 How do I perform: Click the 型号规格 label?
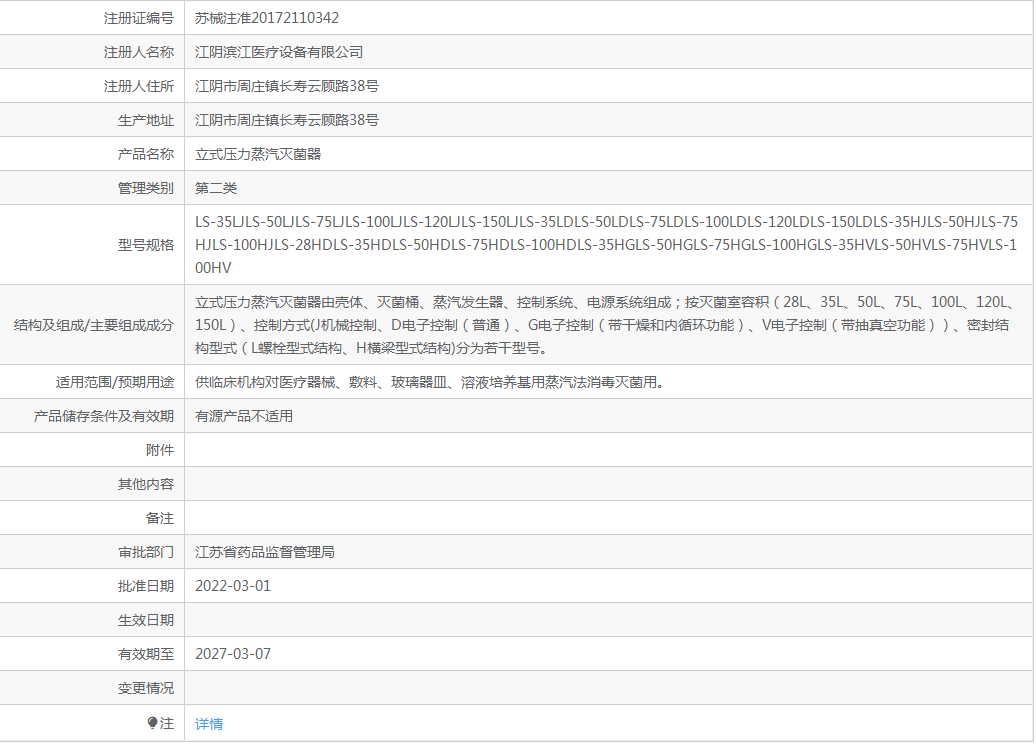tap(146, 245)
